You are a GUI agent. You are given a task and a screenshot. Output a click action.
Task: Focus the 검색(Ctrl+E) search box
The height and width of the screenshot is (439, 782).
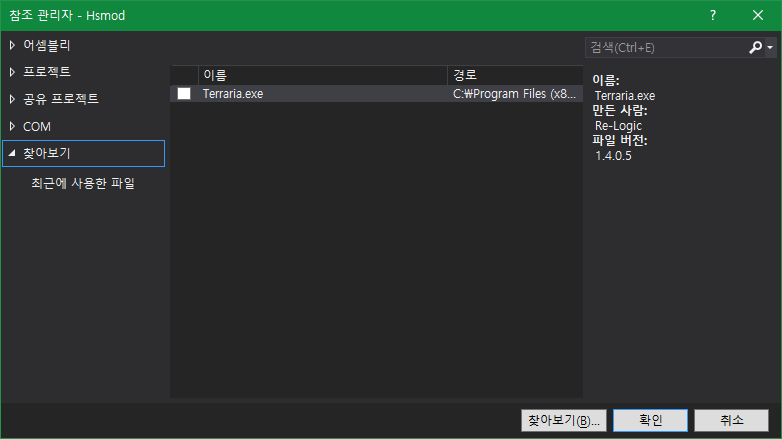[x=666, y=48]
